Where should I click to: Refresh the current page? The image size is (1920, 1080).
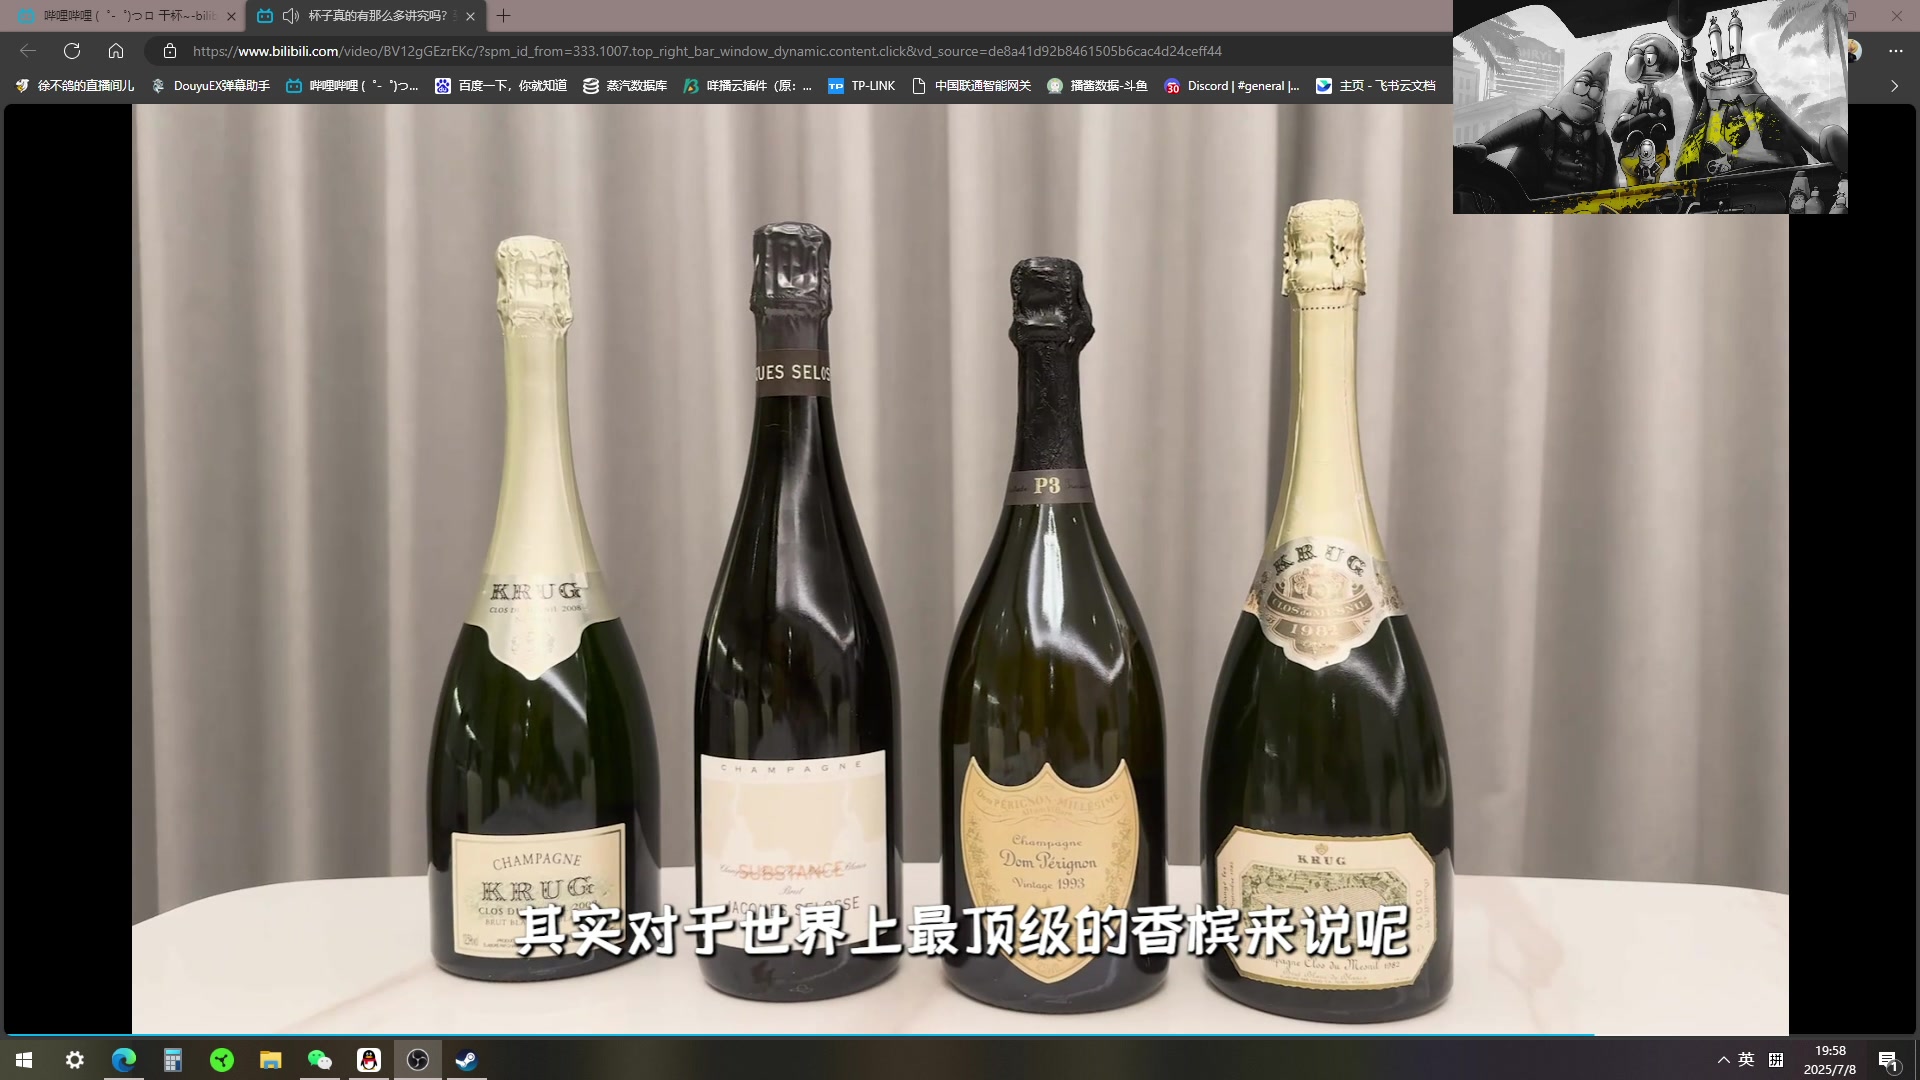(x=72, y=51)
